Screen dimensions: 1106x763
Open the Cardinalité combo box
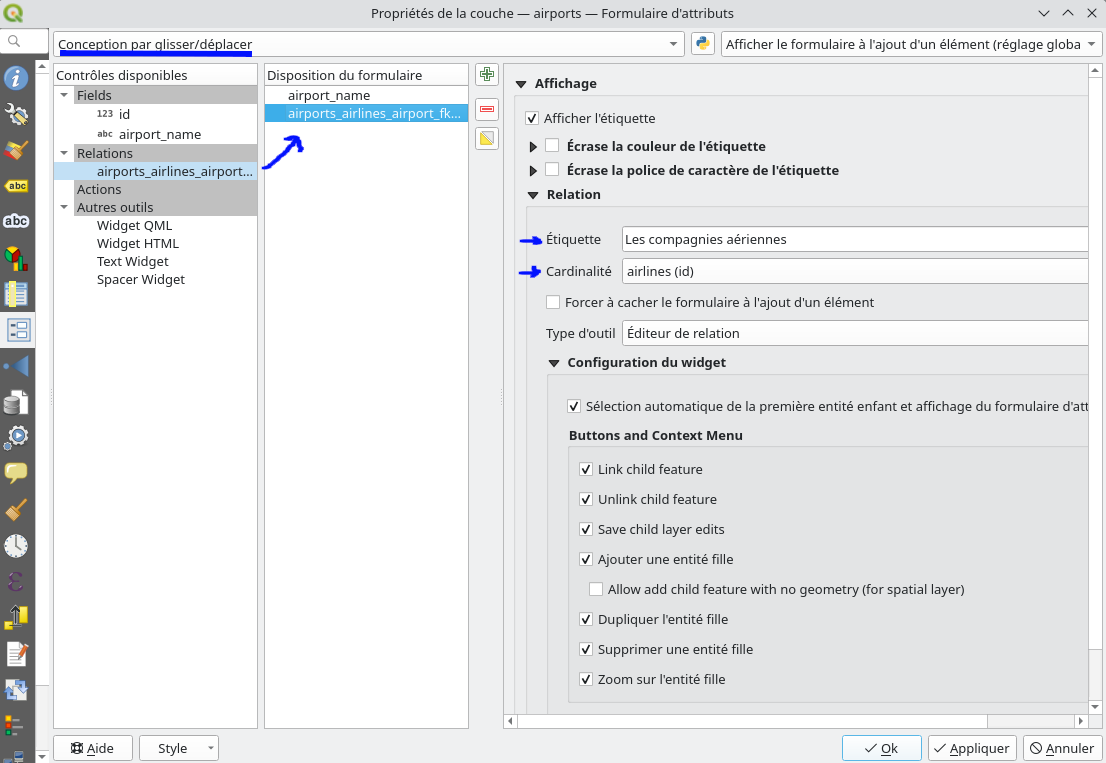[x=855, y=271]
